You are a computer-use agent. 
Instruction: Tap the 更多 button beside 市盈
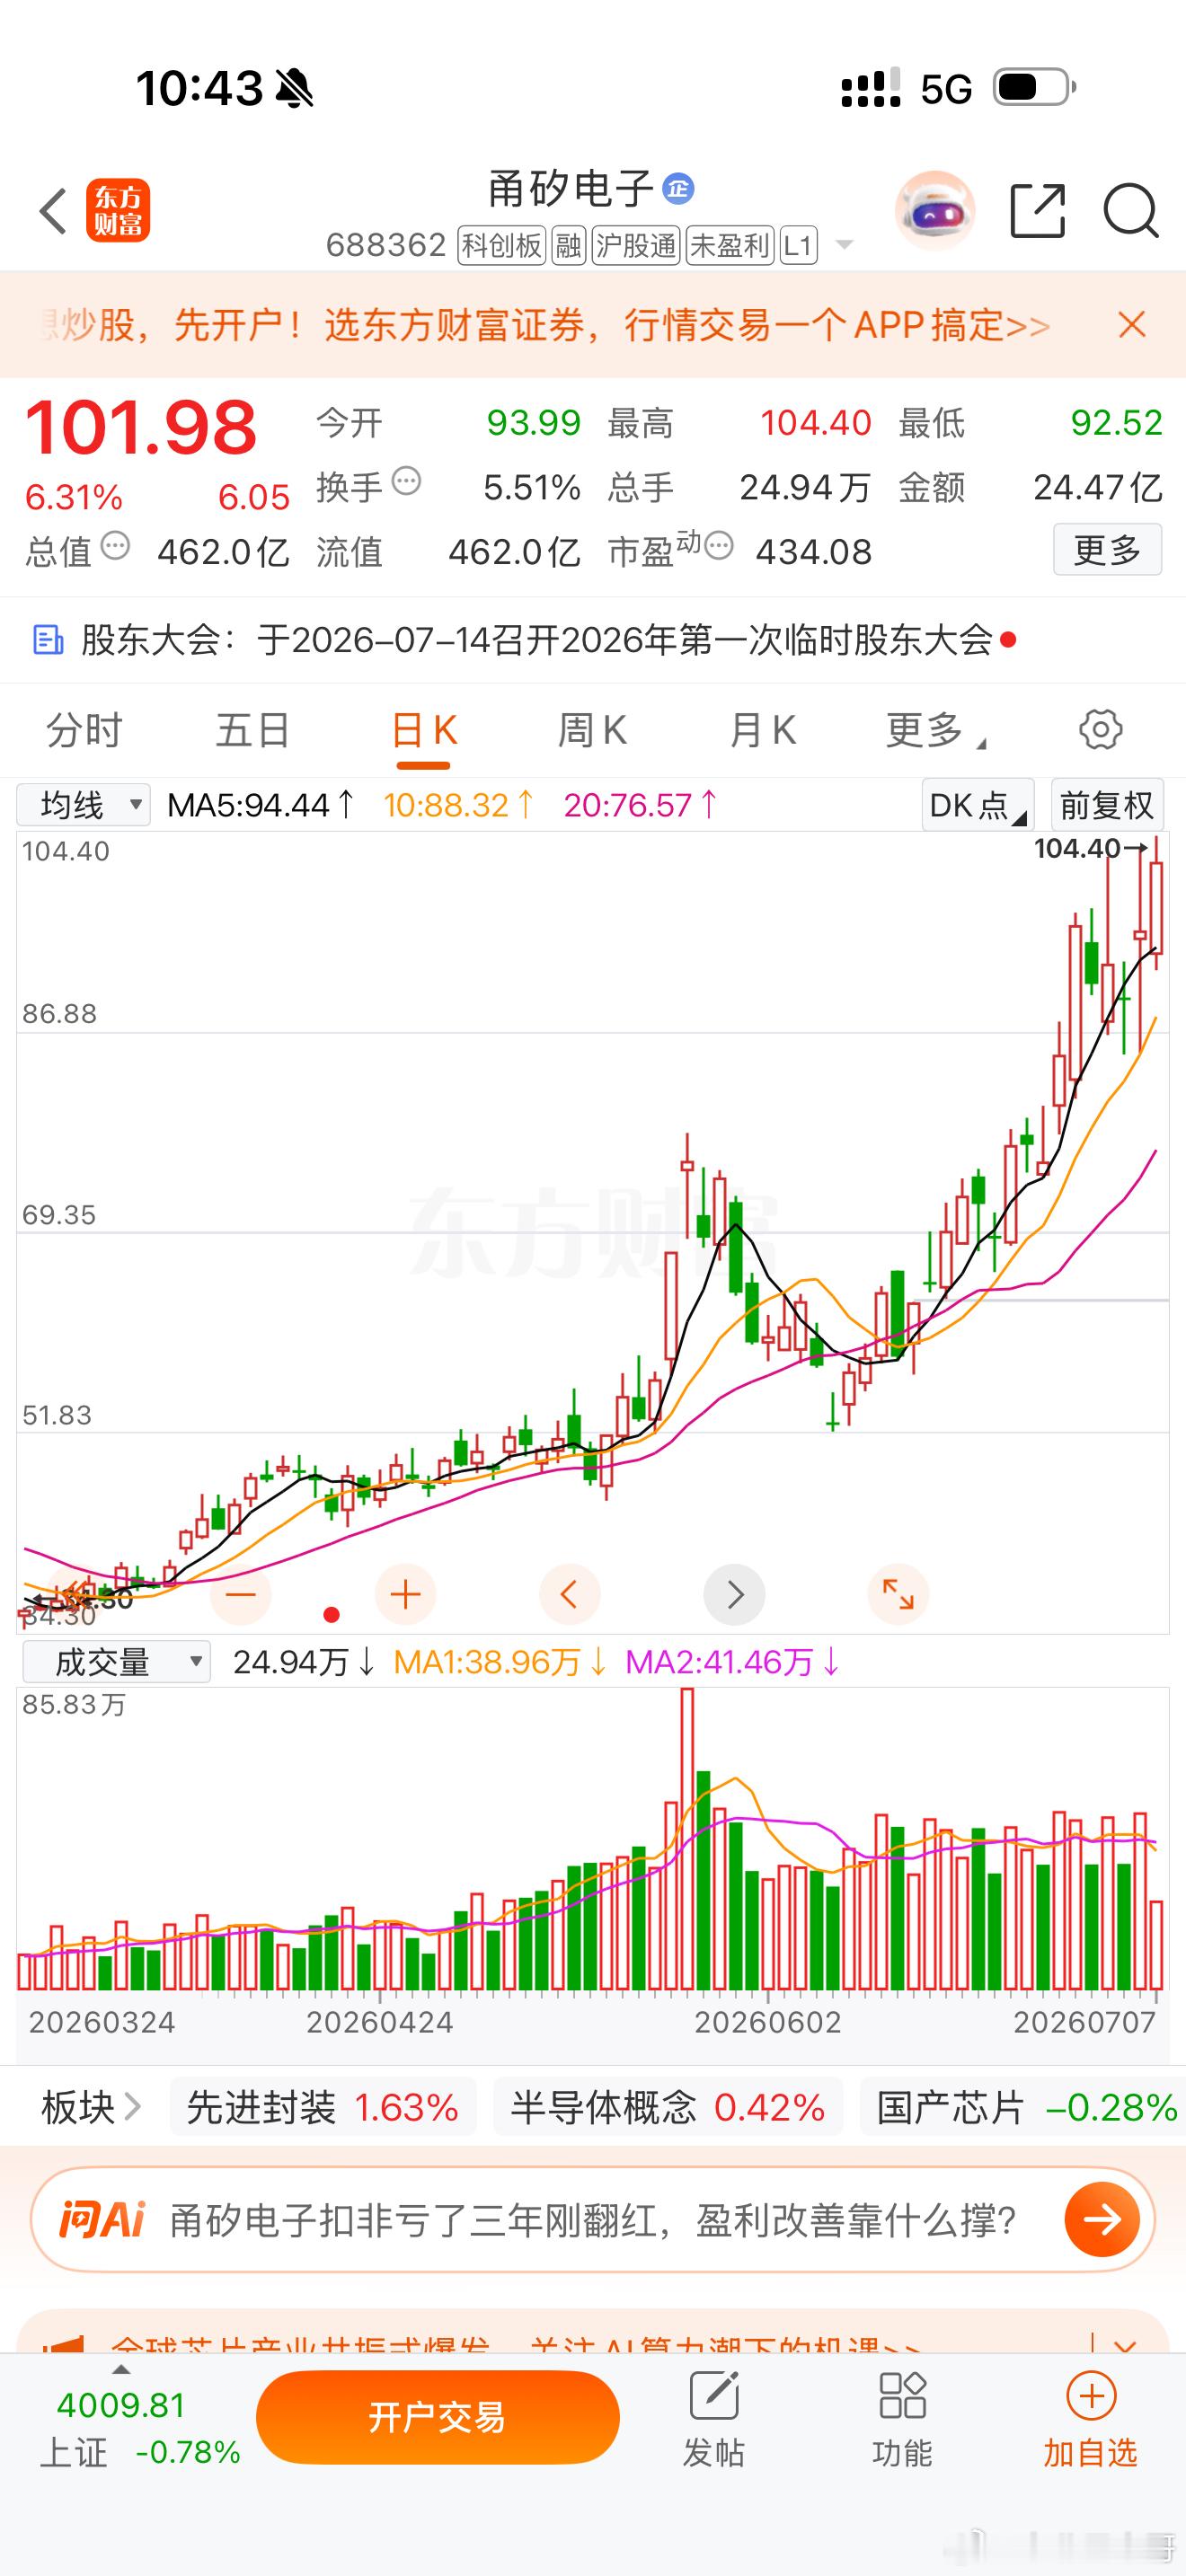point(1107,549)
